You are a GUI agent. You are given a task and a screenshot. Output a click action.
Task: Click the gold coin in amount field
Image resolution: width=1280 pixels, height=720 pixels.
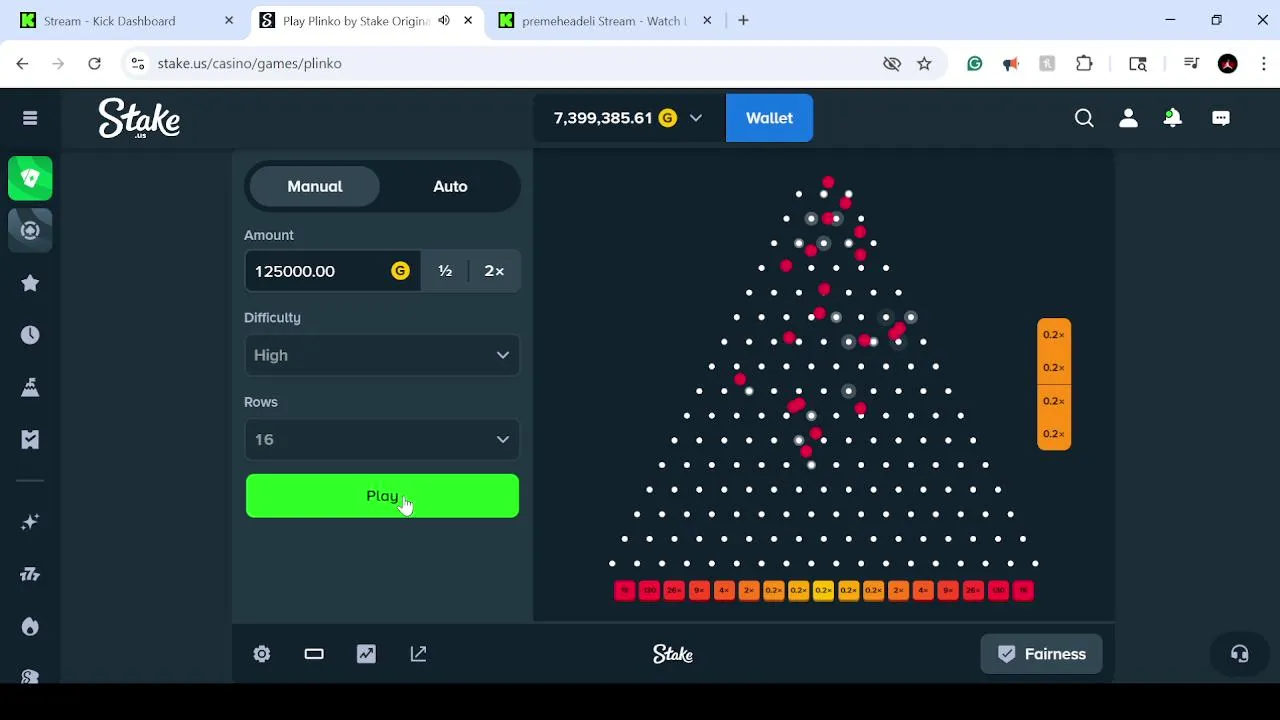click(x=400, y=271)
